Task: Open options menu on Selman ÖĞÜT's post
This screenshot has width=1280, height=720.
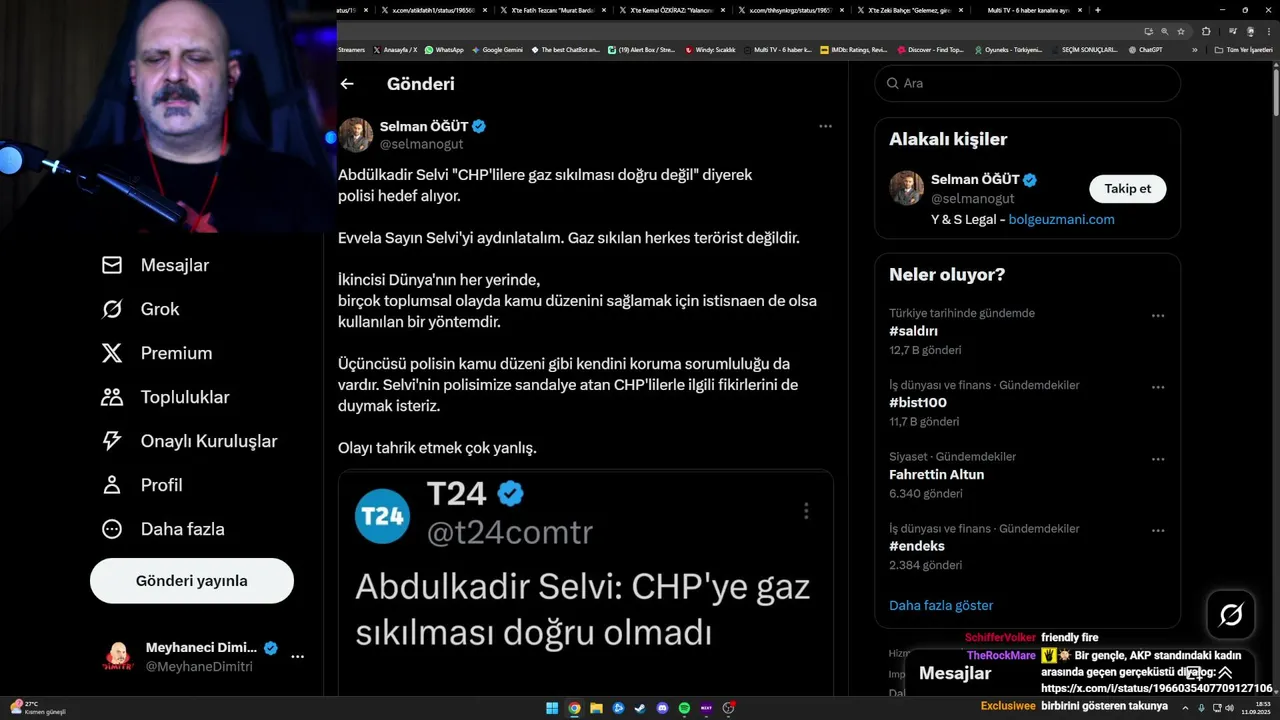Action: 825,126
